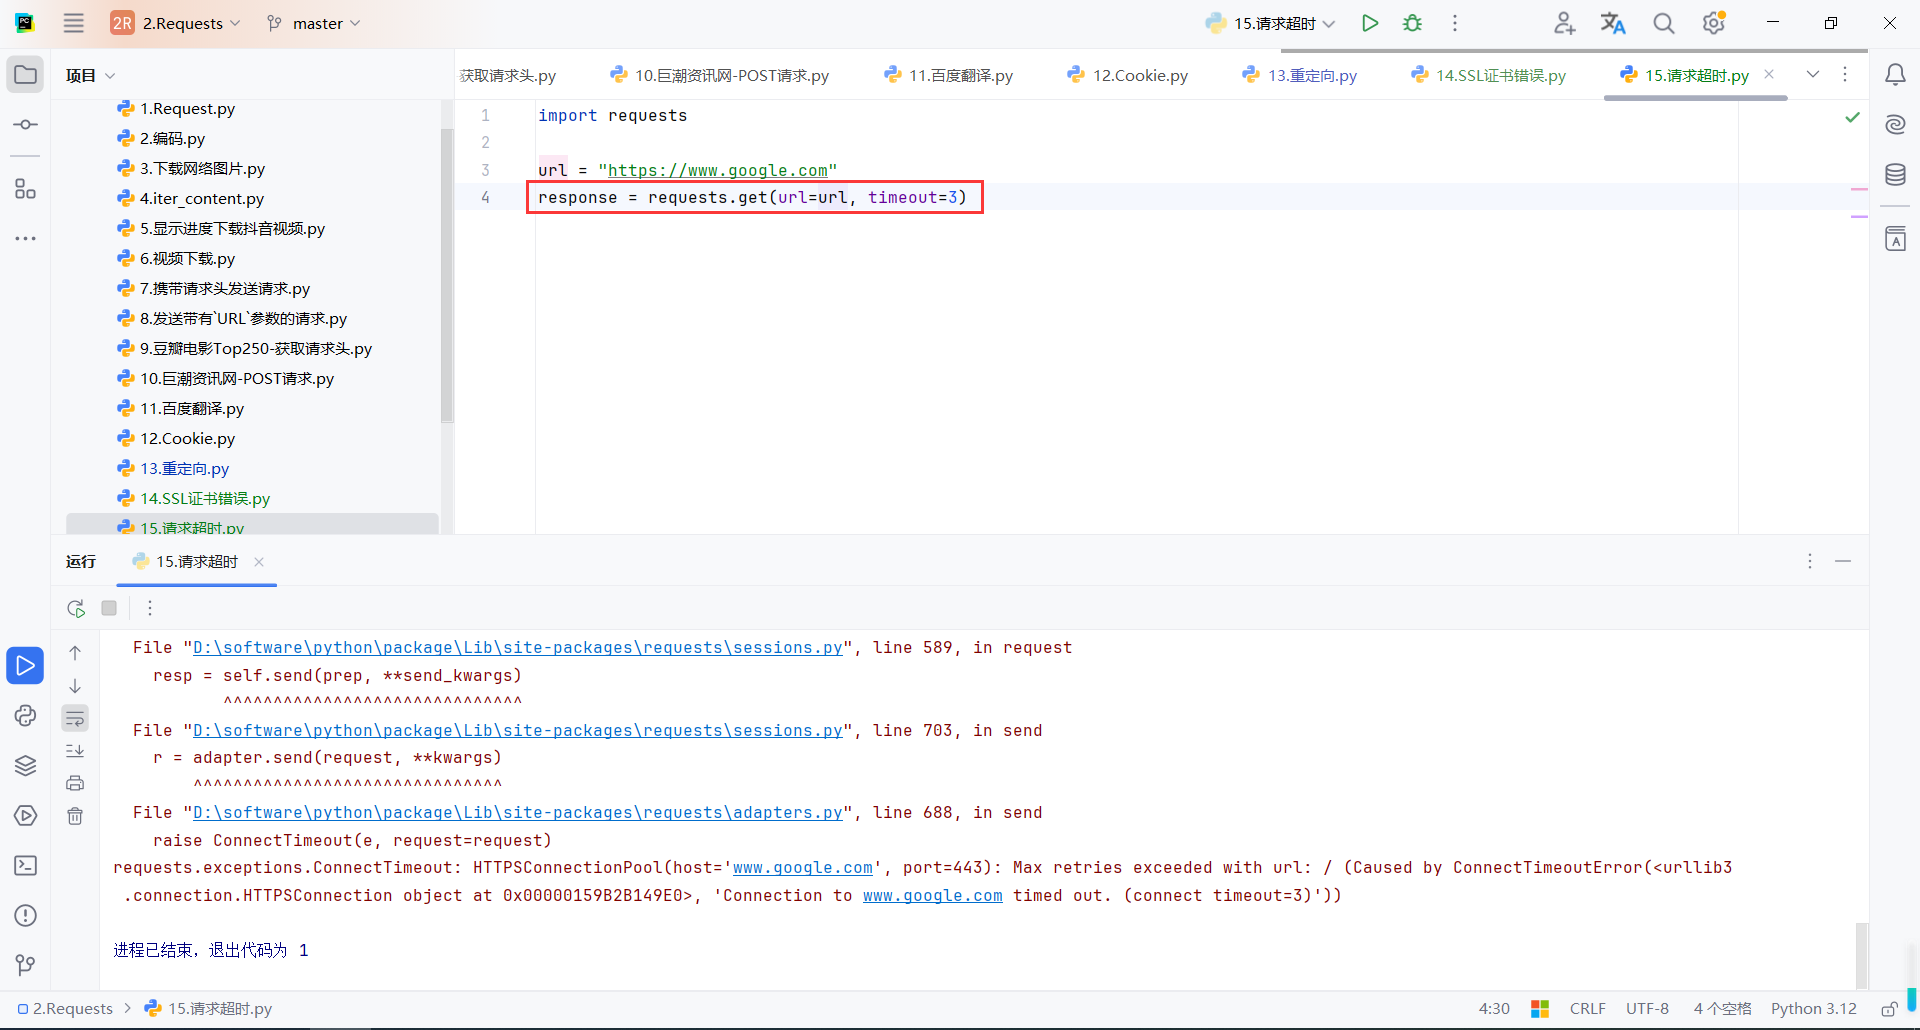Image resolution: width=1920 pixels, height=1030 pixels.
Task: Open run configuration dropdown 15.请求超时
Action: [1270, 23]
